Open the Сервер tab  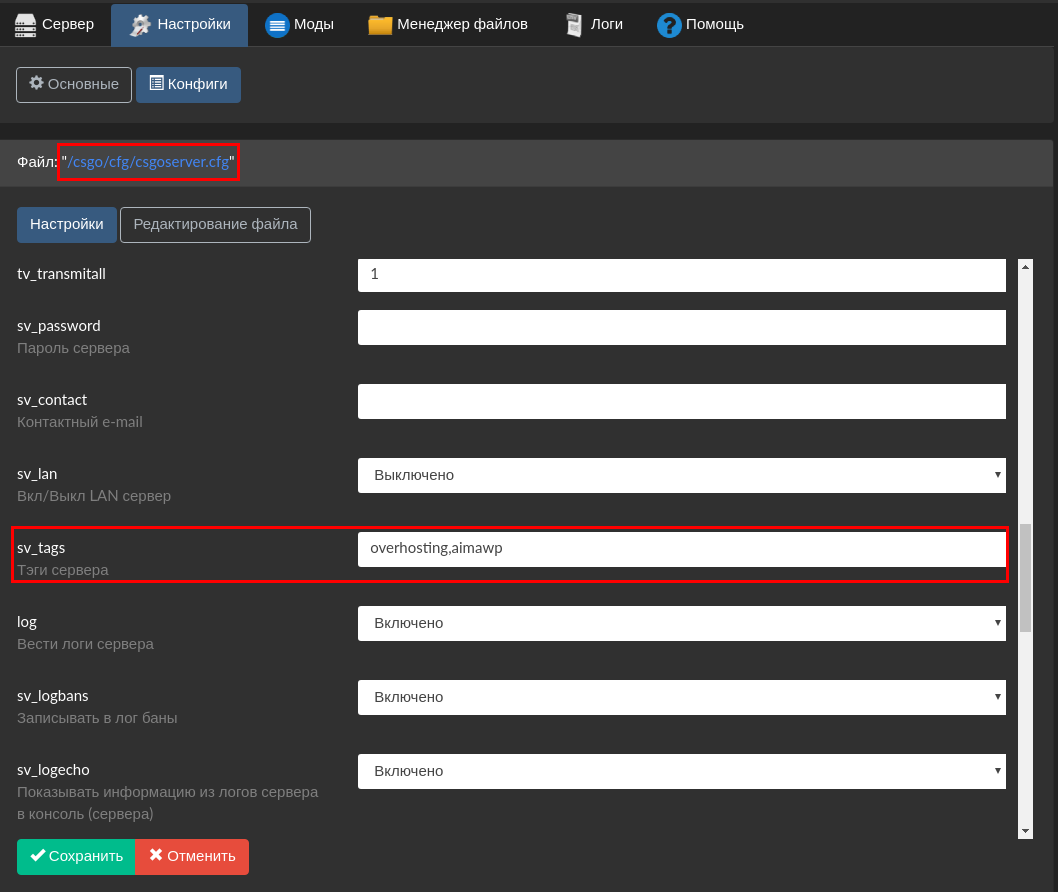(55, 25)
